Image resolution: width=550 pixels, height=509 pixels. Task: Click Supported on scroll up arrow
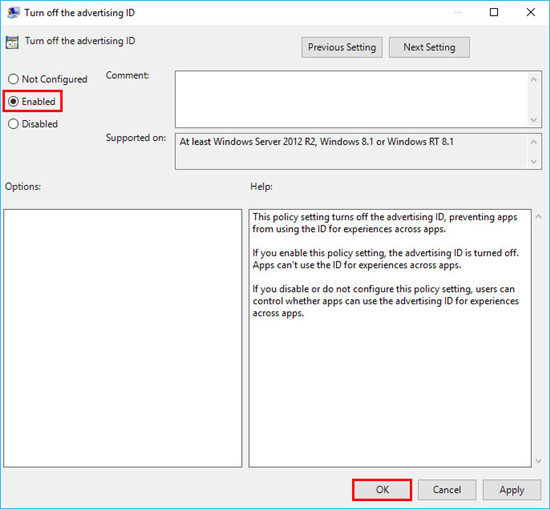534,142
